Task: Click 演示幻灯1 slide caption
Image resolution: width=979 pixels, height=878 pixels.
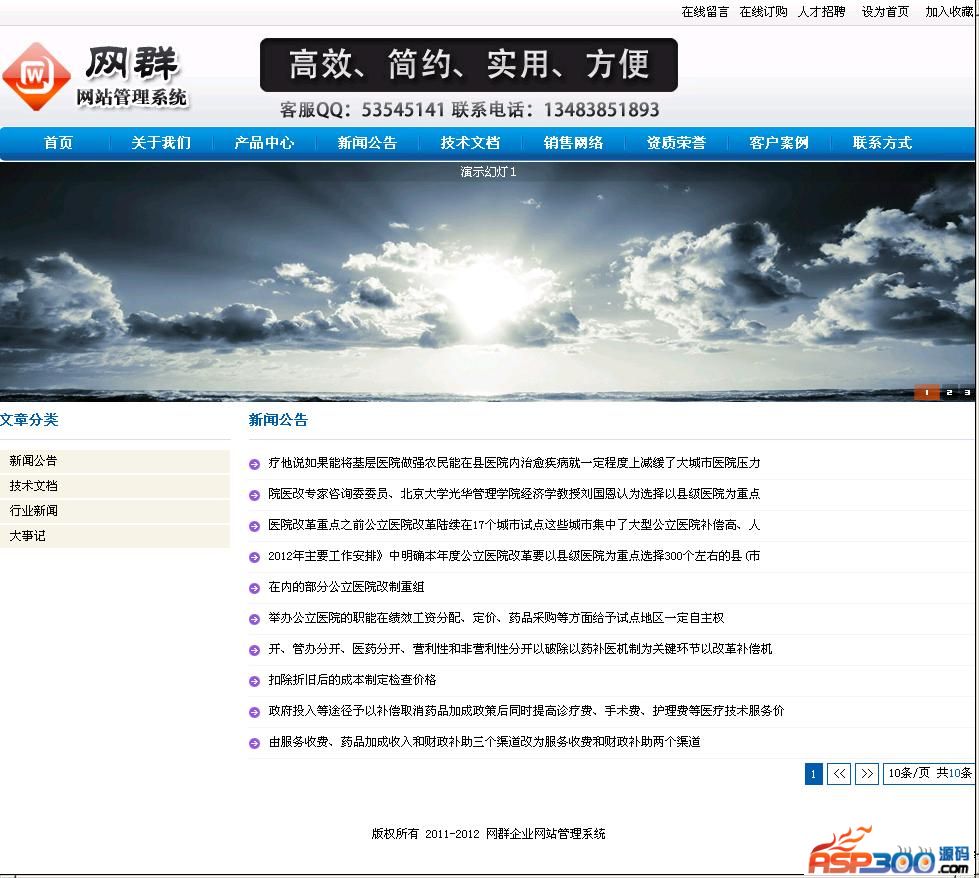Action: coord(488,172)
